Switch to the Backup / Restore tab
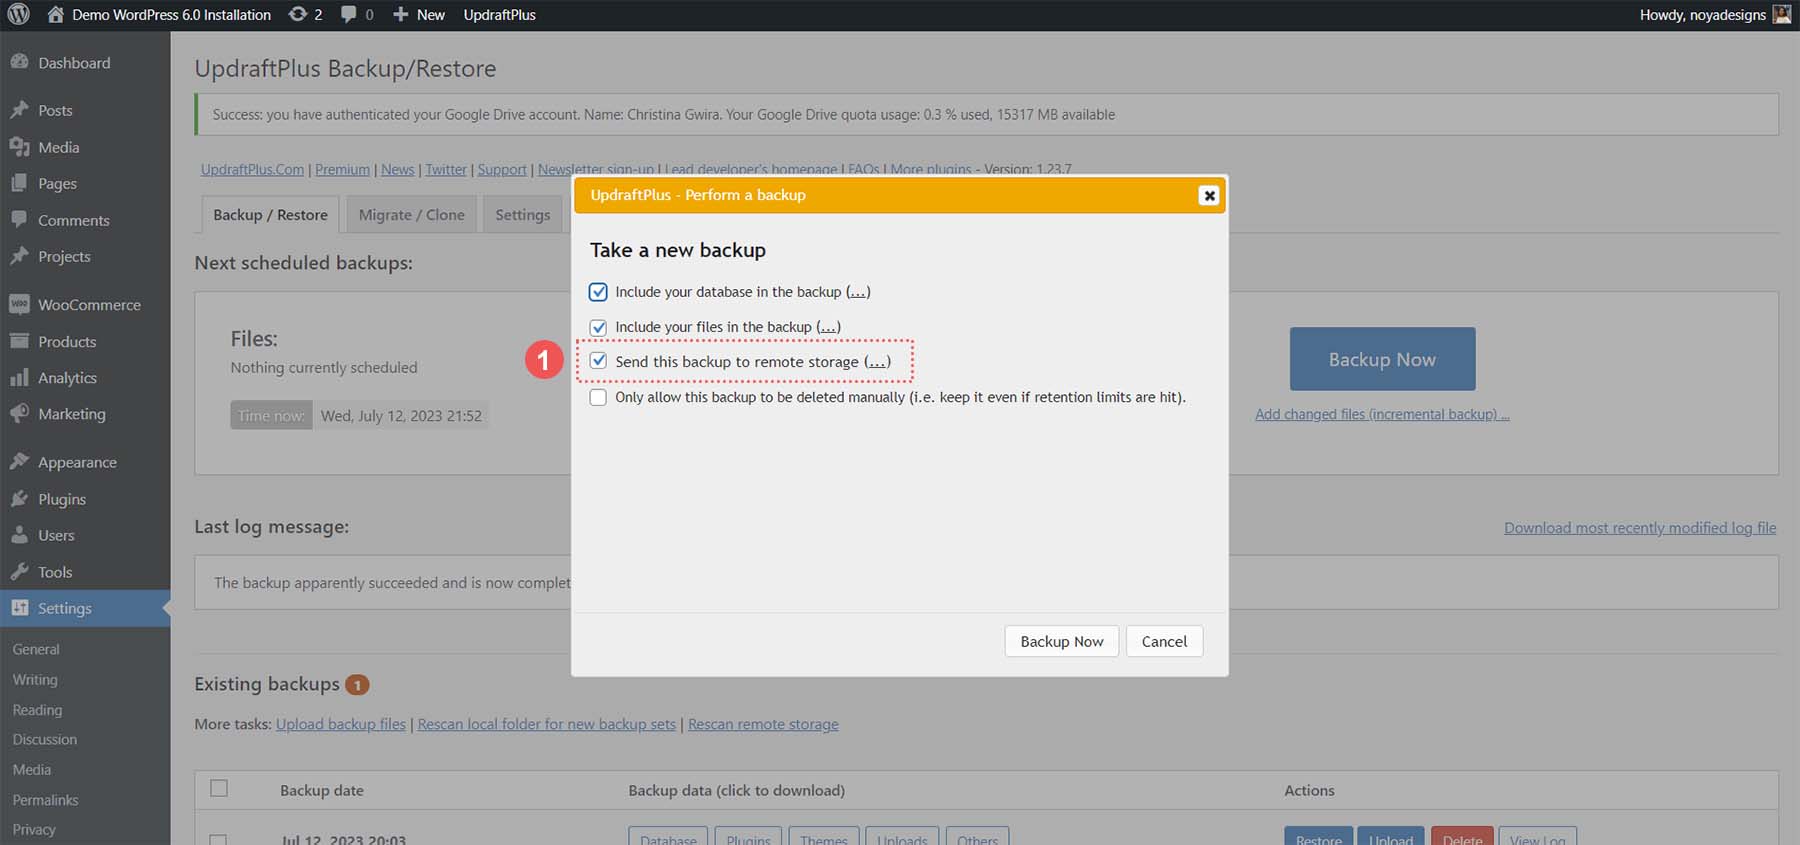1800x845 pixels. 270,215
